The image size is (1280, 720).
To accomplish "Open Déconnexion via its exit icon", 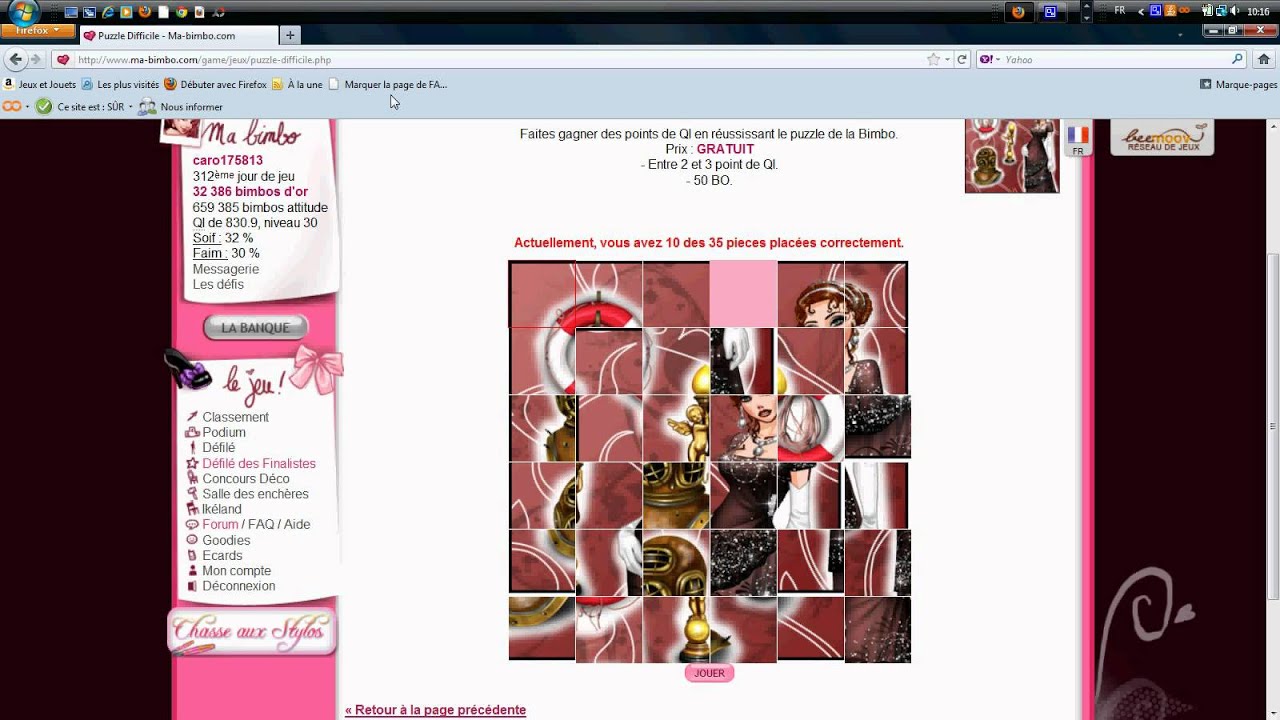I will [x=191, y=585].
